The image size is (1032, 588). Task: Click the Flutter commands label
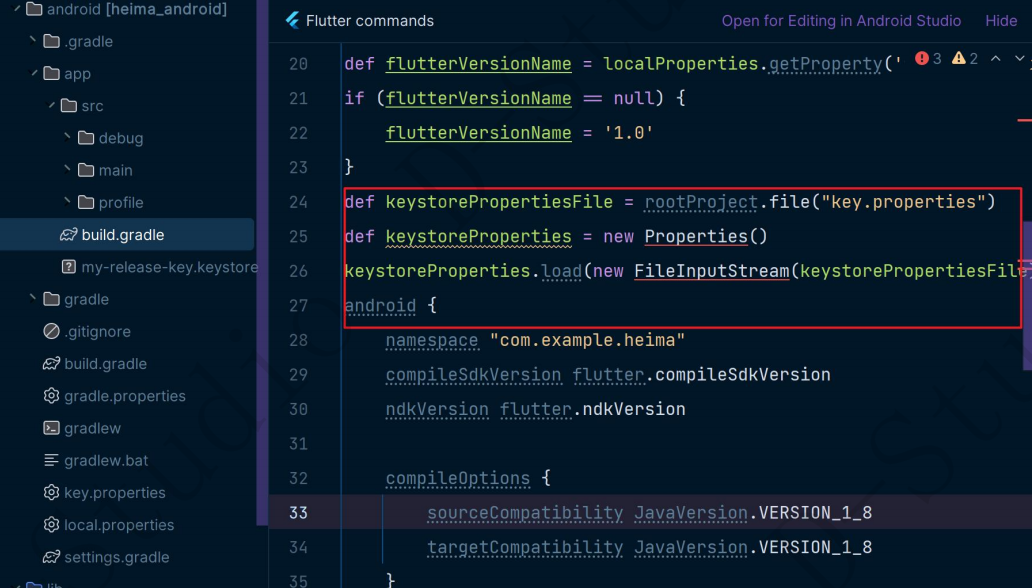tap(370, 21)
